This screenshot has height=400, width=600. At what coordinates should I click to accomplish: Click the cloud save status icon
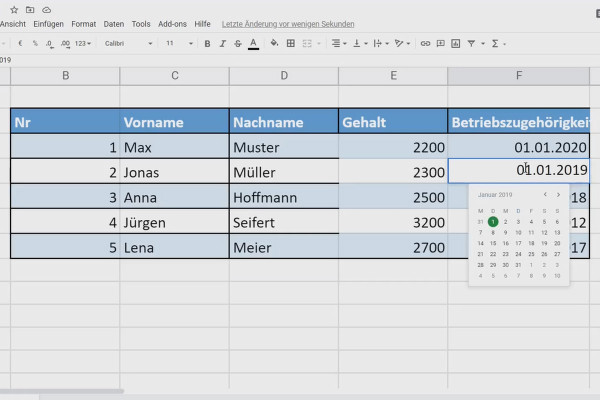click(x=46, y=10)
